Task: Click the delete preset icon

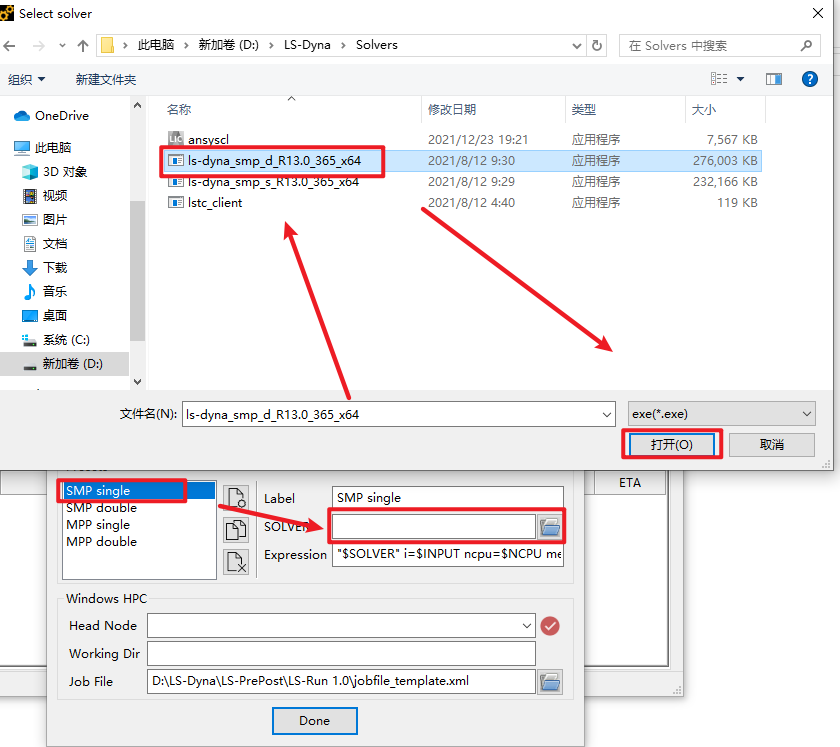Action: tap(235, 561)
